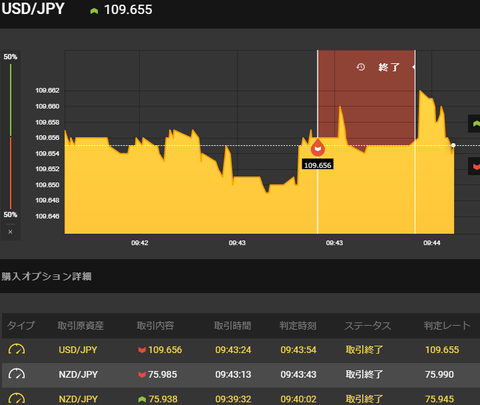This screenshot has width=480, height=405.
Task: Click the 取引終了 status in the 75.945 row
Action: point(364,399)
